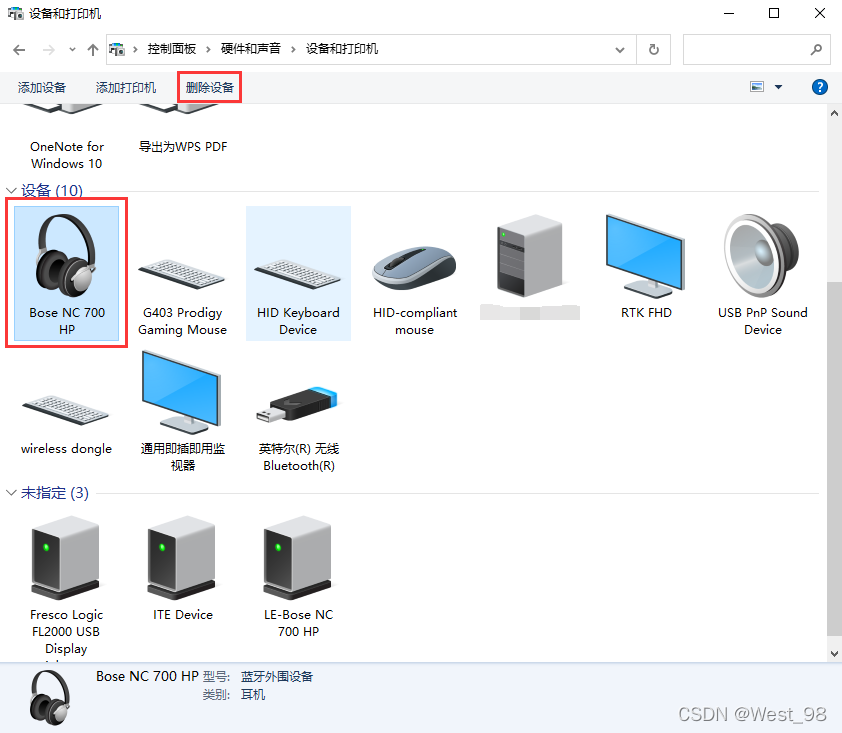The width and height of the screenshot is (842, 733).
Task: Minimize the 设备和打印机 window
Action: click(x=729, y=13)
